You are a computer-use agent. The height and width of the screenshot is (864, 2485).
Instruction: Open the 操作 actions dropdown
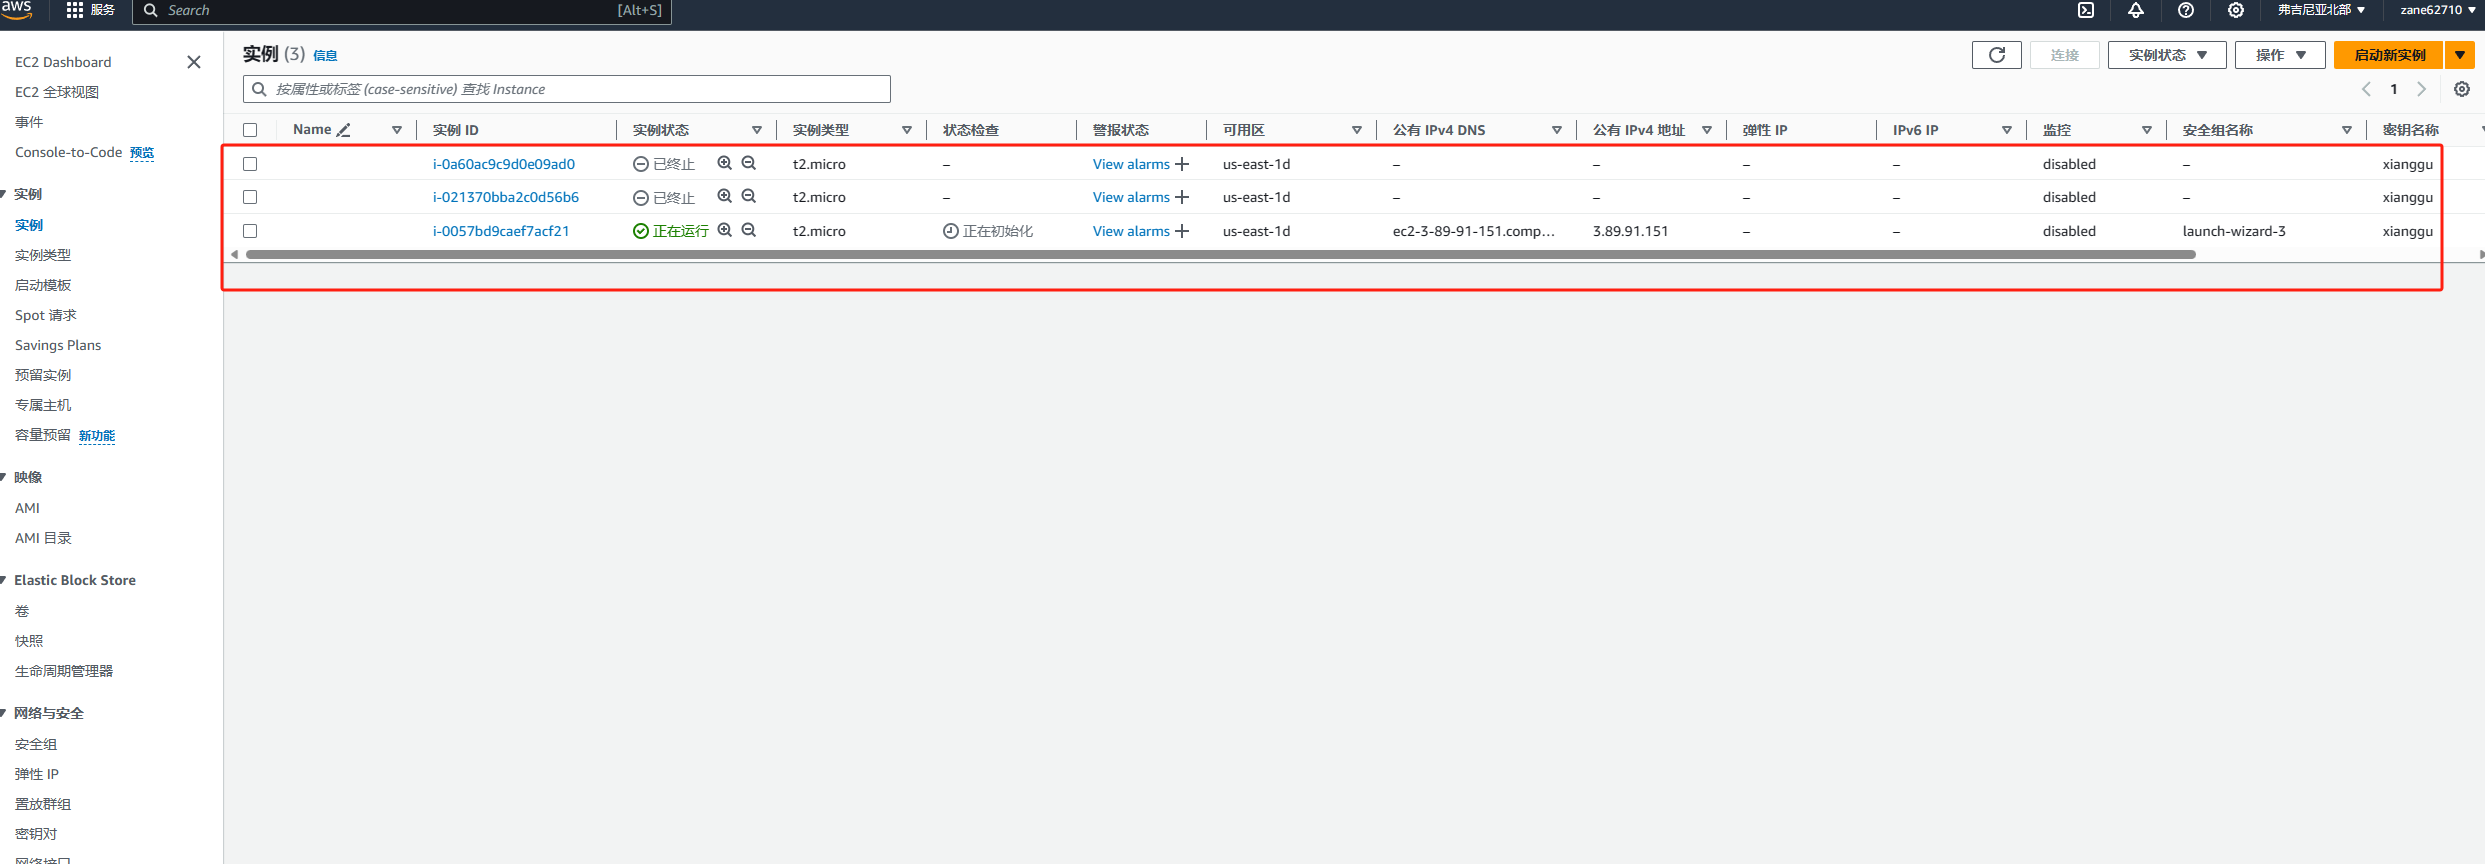2281,55
